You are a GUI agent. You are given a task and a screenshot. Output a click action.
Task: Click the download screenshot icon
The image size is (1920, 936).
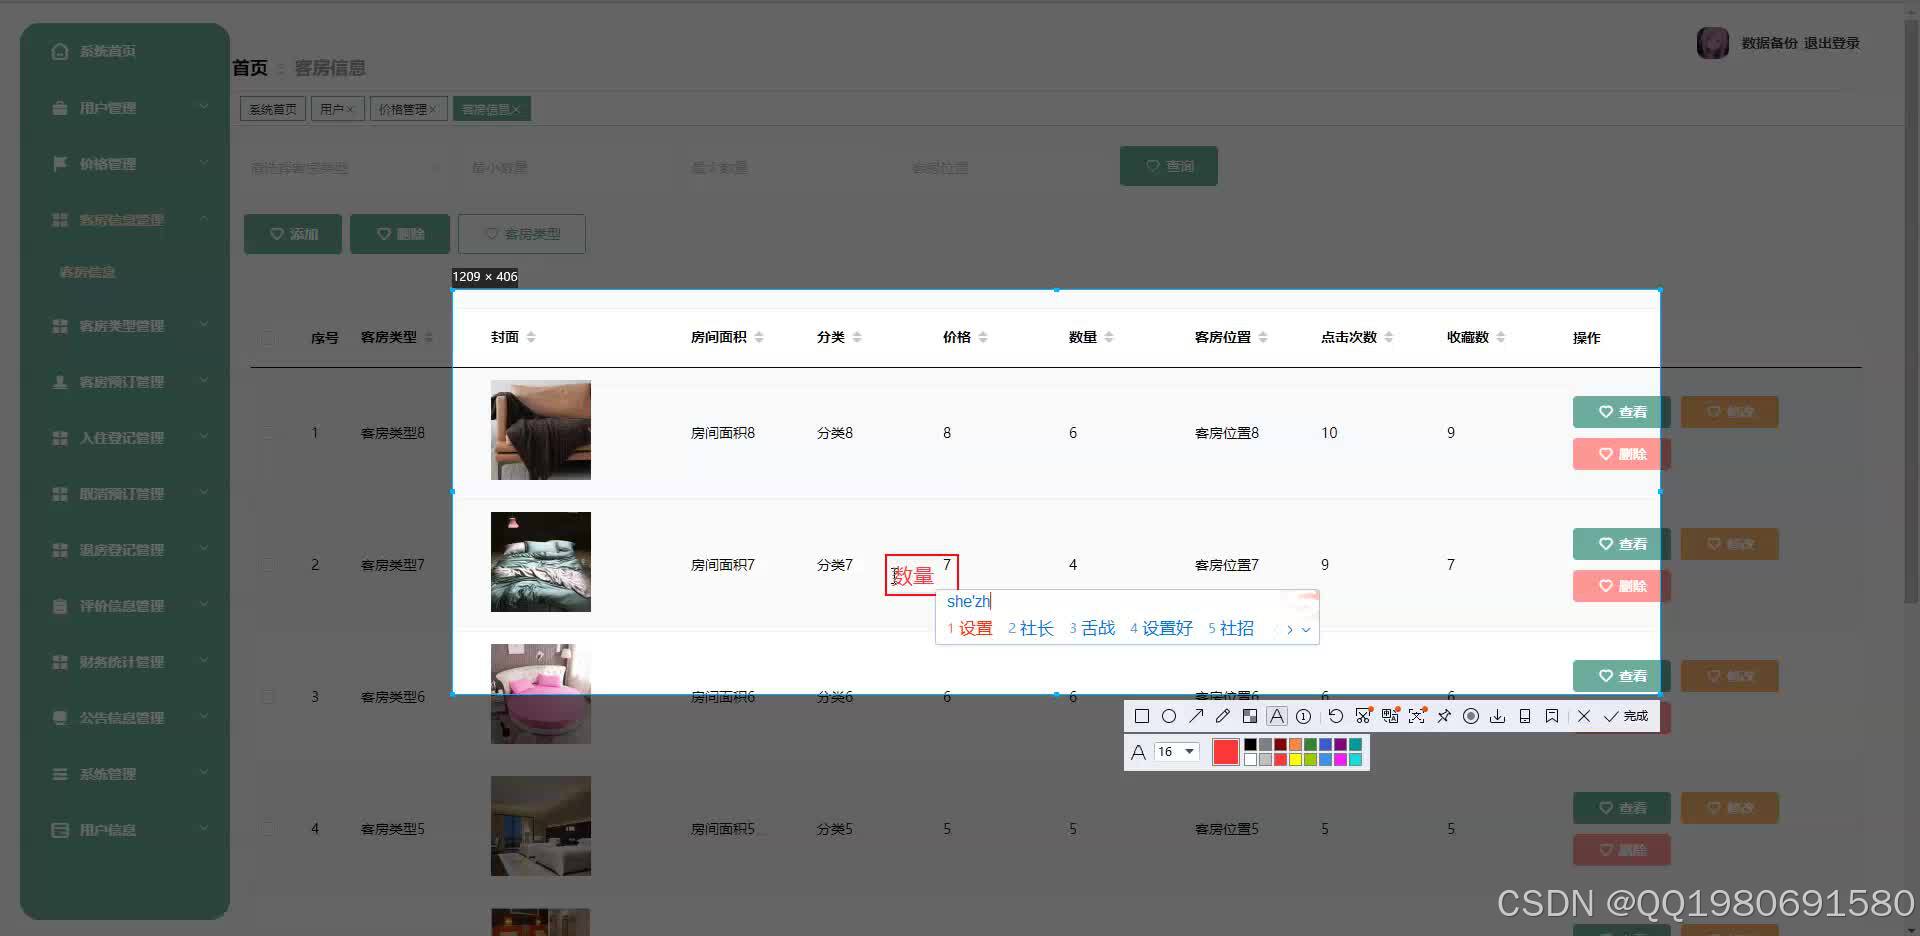click(1498, 716)
